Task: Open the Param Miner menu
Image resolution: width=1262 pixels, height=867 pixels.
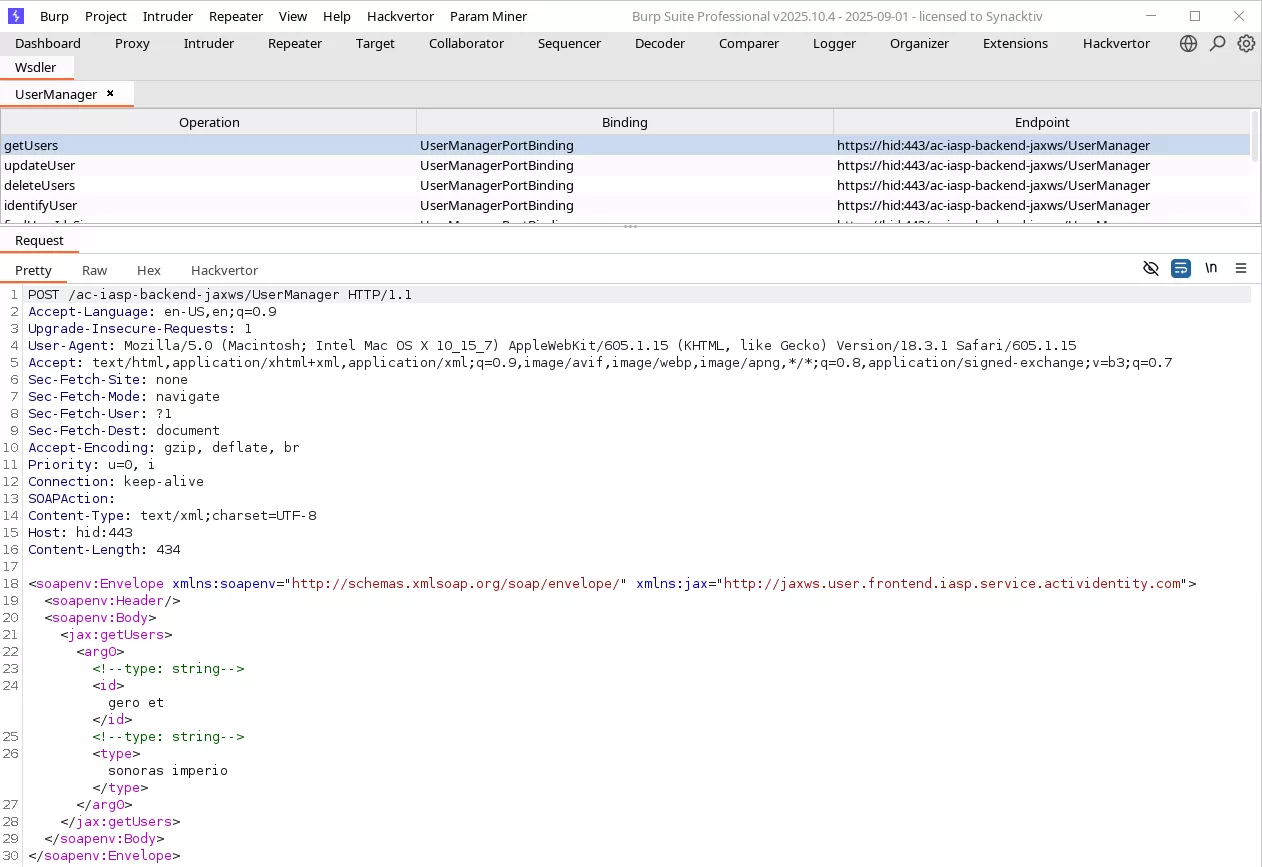Action: point(488,16)
